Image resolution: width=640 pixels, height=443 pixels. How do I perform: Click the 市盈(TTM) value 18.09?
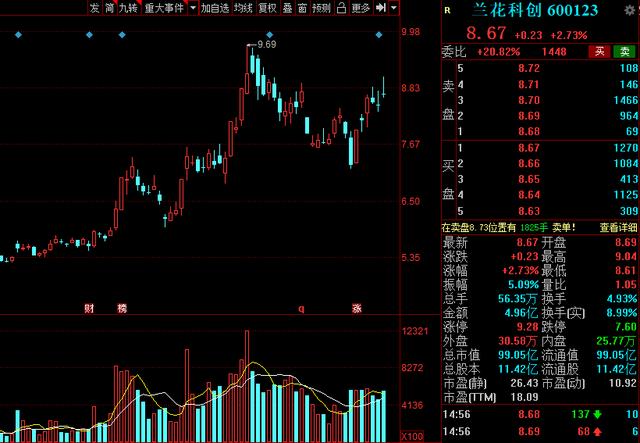point(523,397)
